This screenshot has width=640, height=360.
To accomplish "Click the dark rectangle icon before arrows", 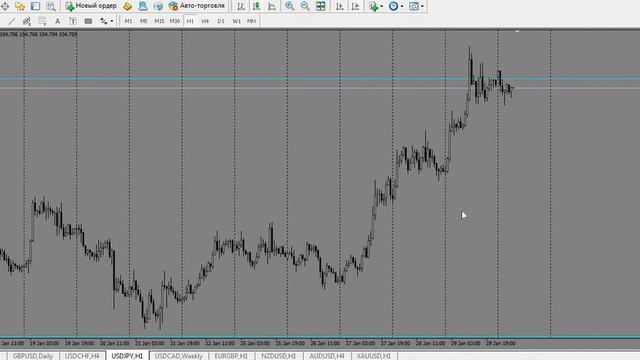I will click(88, 21).
